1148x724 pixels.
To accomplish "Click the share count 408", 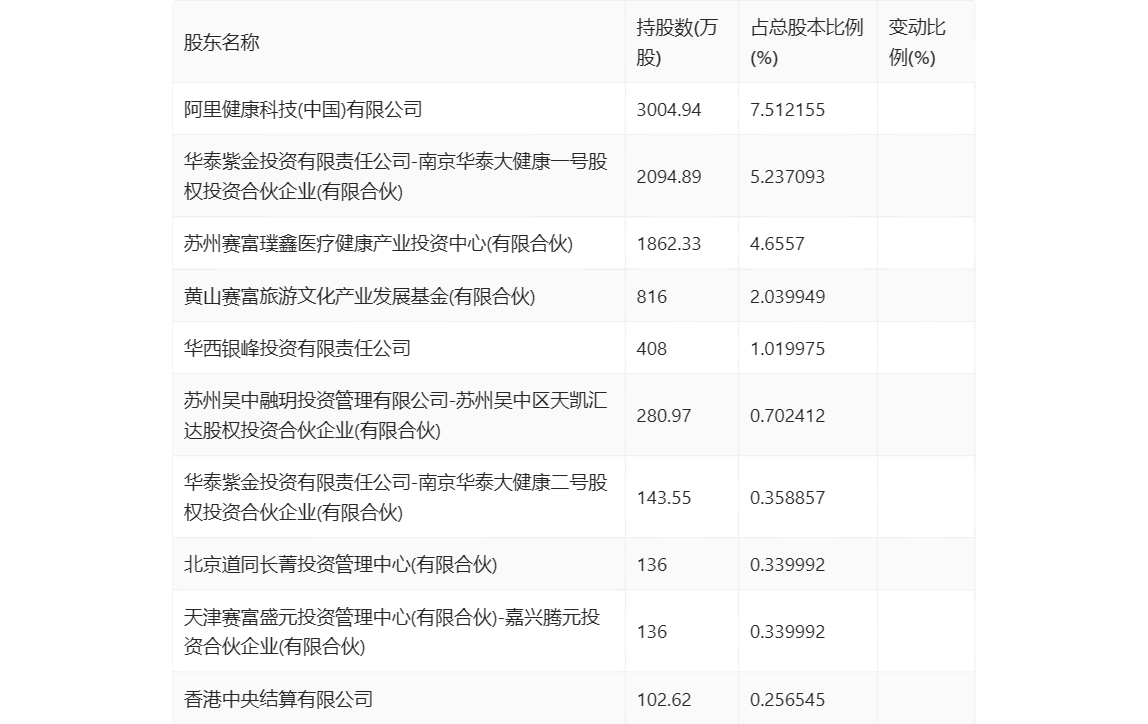I will [652, 348].
